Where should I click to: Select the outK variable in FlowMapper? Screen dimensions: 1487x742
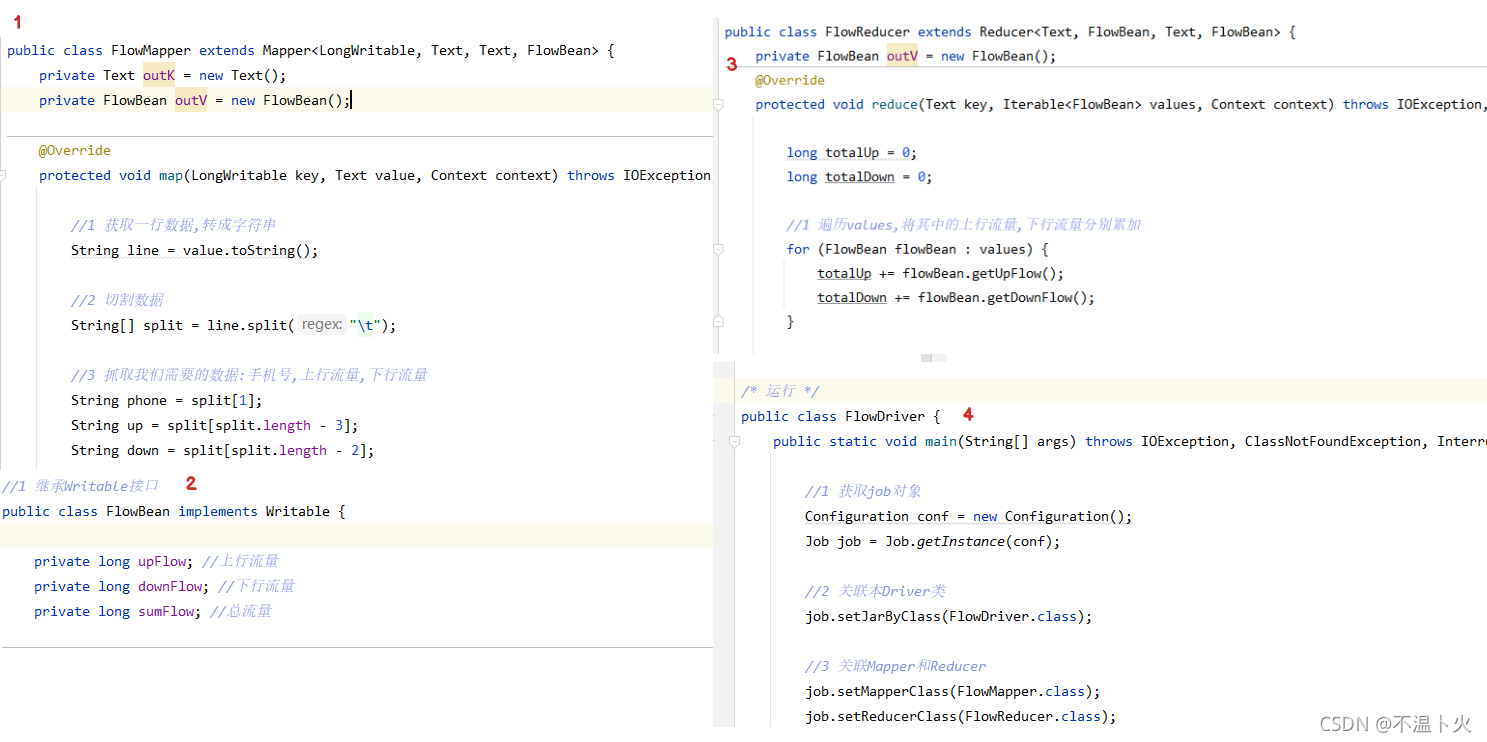pyautogui.click(x=159, y=75)
